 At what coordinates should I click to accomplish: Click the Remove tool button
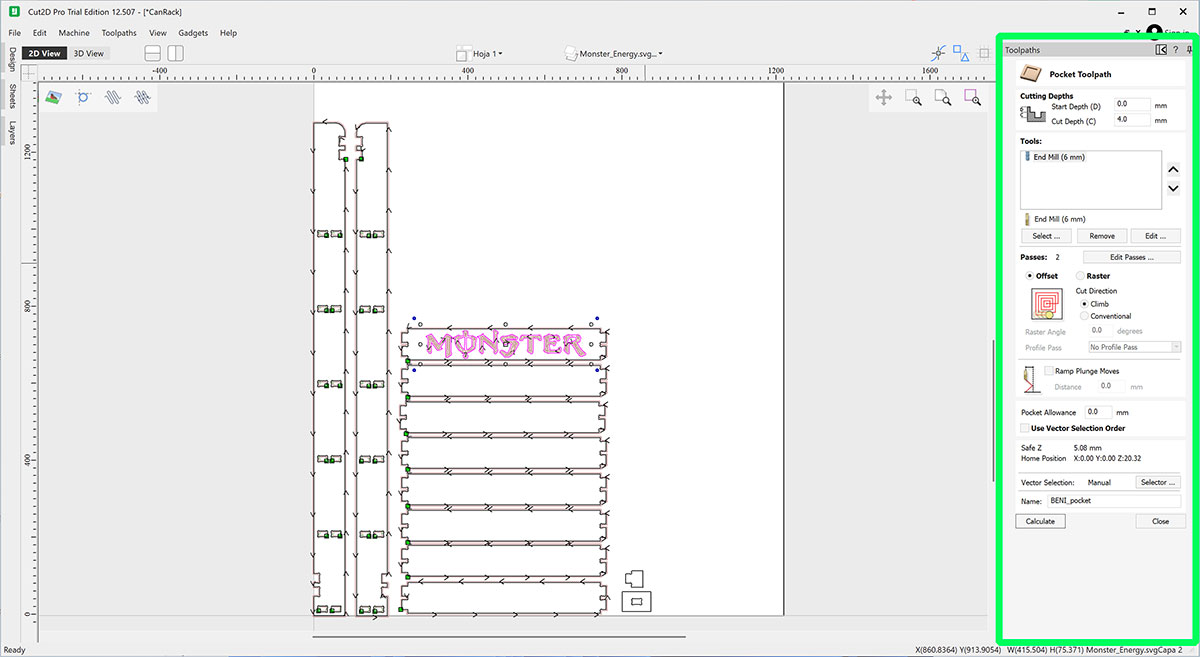pos(1102,236)
